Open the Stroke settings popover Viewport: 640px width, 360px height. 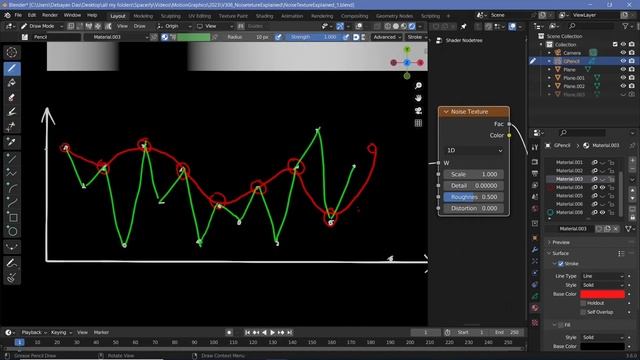tap(417, 37)
